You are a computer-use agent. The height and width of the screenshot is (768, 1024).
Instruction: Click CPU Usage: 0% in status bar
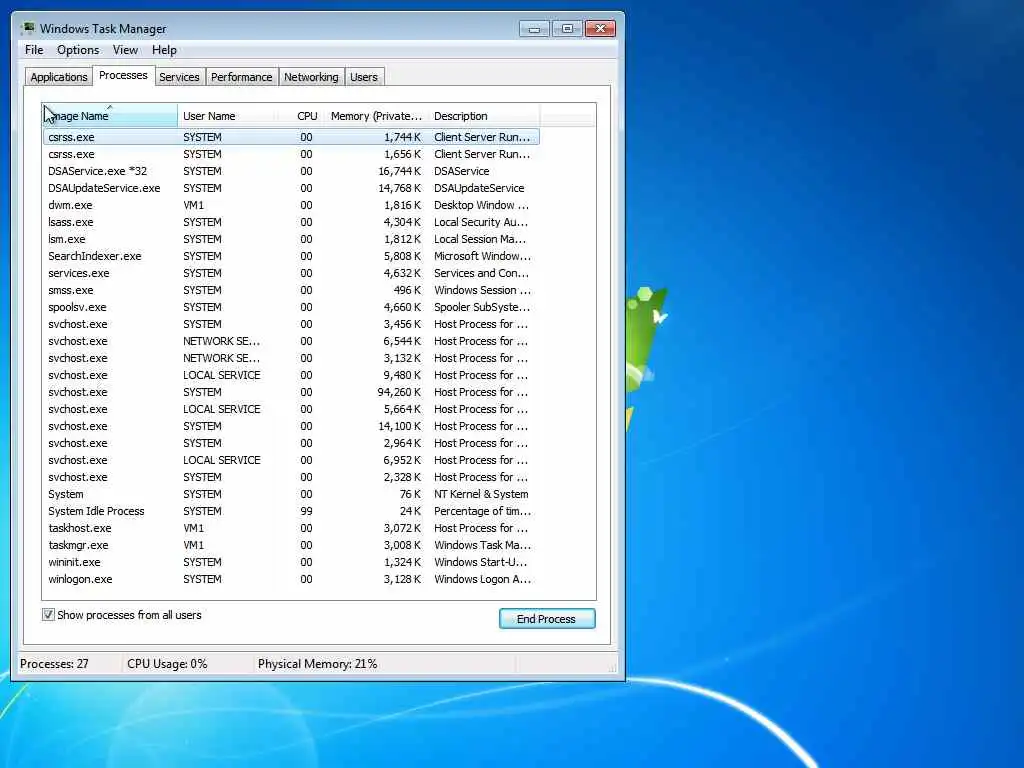(x=167, y=664)
